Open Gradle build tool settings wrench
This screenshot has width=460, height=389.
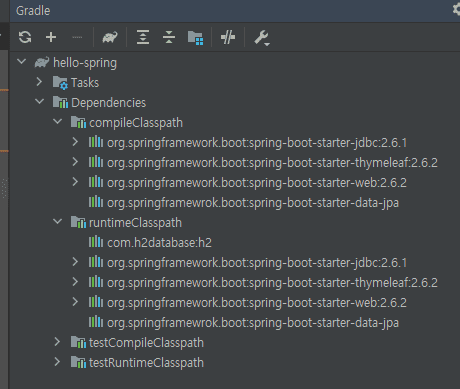click(262, 37)
